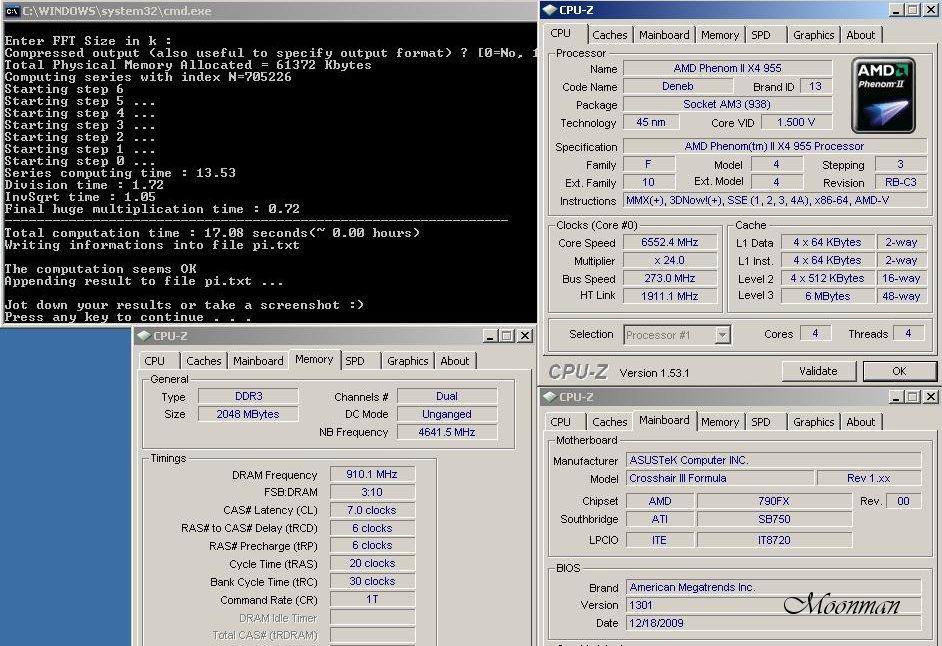The width and height of the screenshot is (942, 646).
Task: Click the CAS# Latency value 7.0 clocks
Action: (x=372, y=510)
